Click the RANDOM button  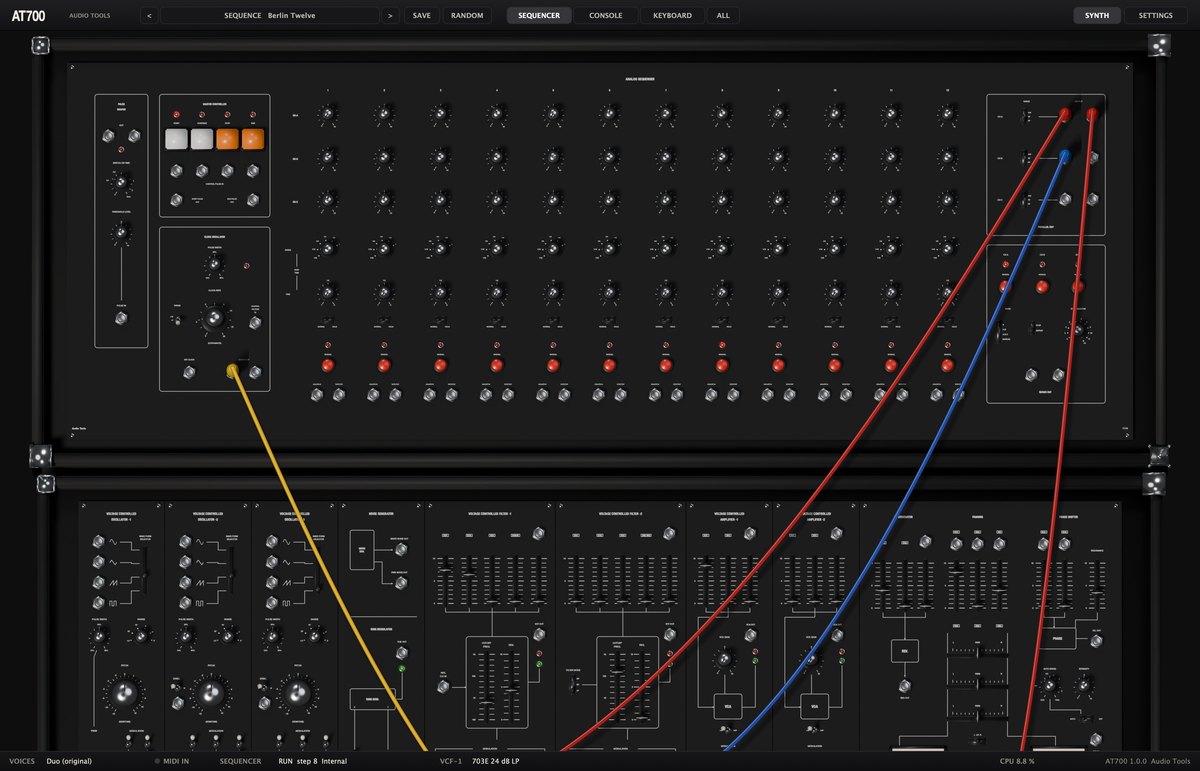click(467, 16)
